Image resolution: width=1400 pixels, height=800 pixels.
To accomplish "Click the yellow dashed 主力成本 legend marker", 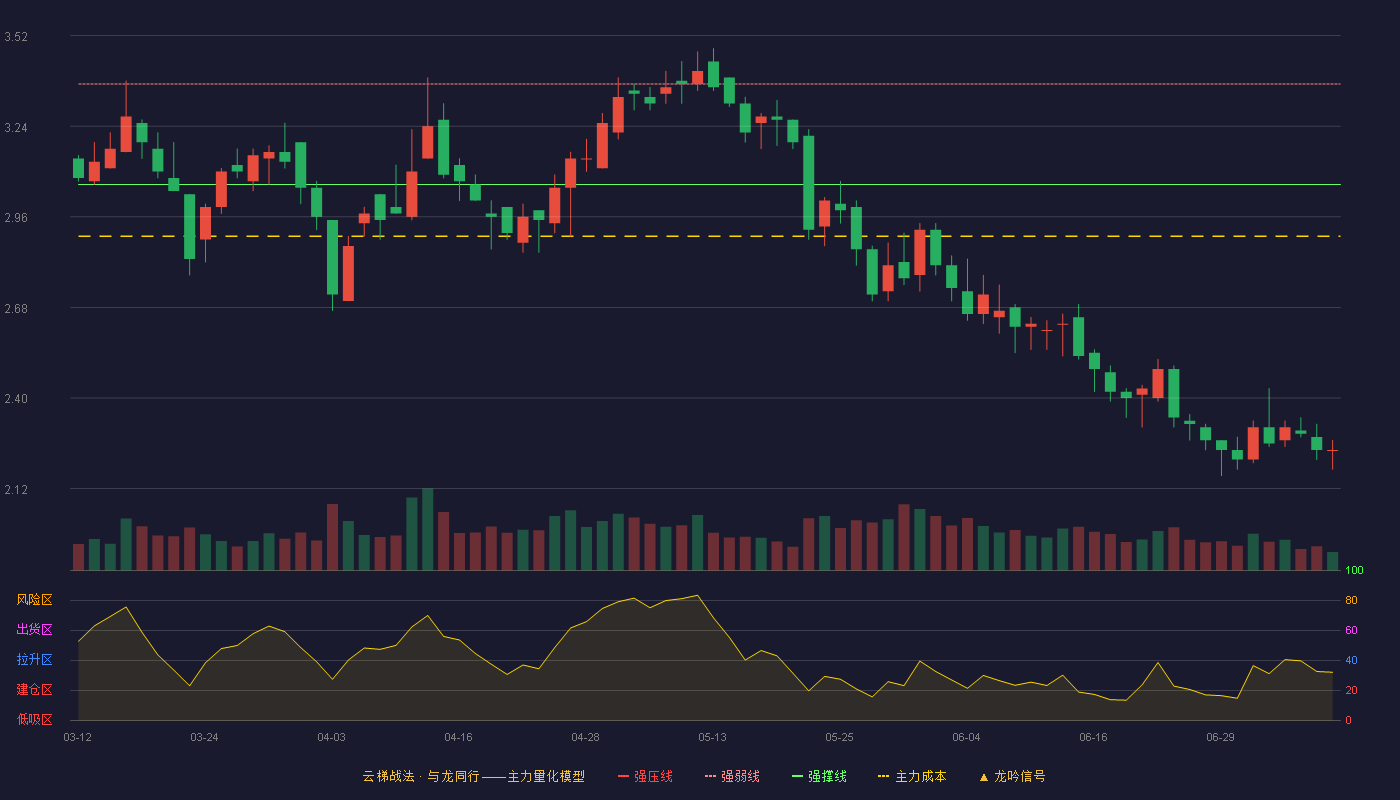I will tap(884, 777).
